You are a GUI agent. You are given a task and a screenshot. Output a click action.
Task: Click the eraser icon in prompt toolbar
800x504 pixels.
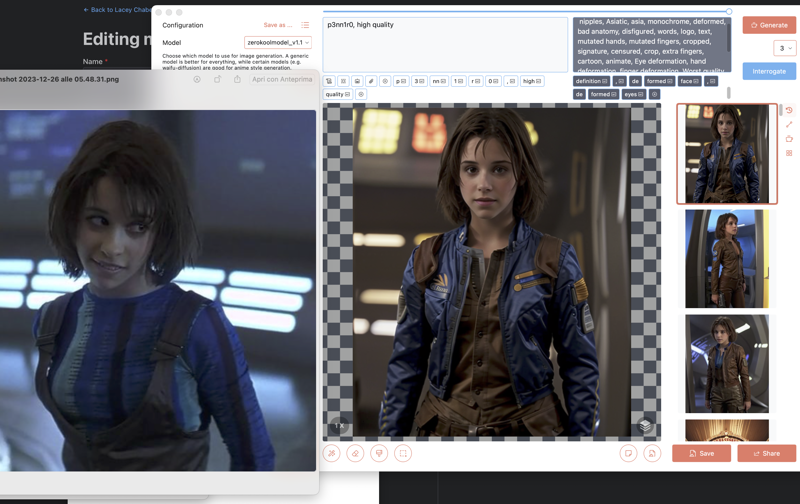point(371,81)
